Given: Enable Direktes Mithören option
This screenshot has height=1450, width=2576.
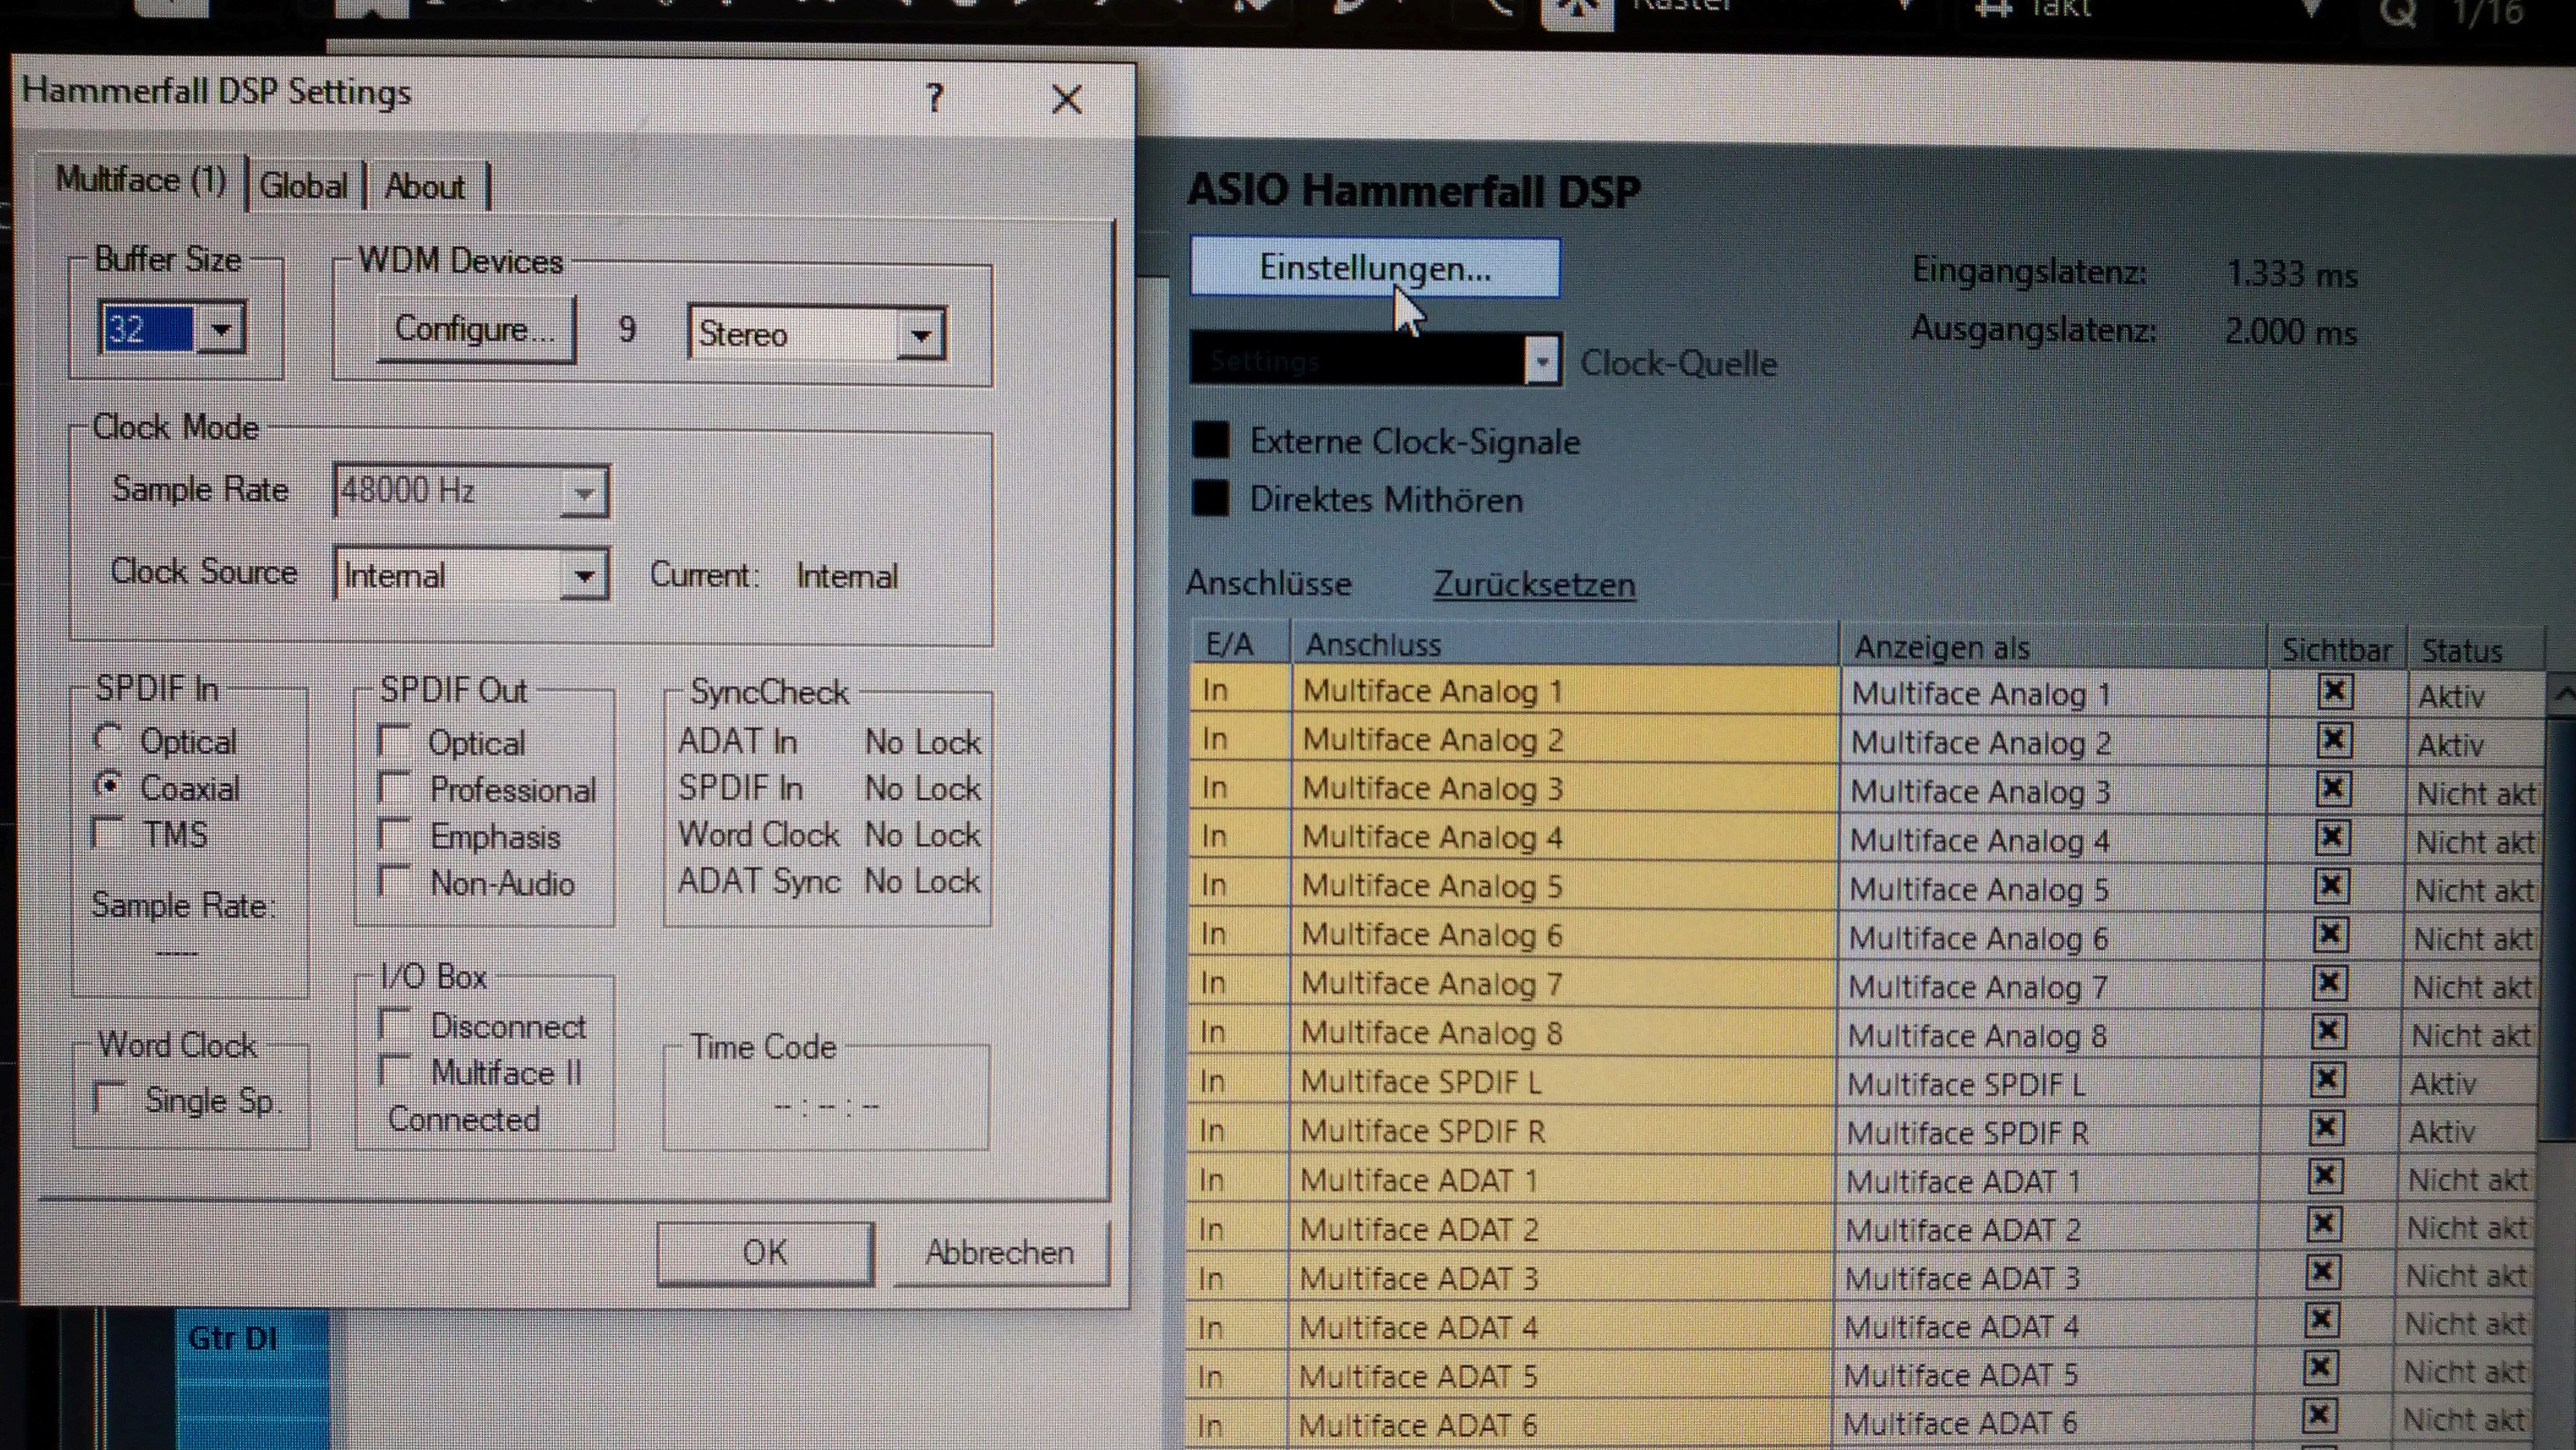Looking at the screenshot, I should [1211, 498].
